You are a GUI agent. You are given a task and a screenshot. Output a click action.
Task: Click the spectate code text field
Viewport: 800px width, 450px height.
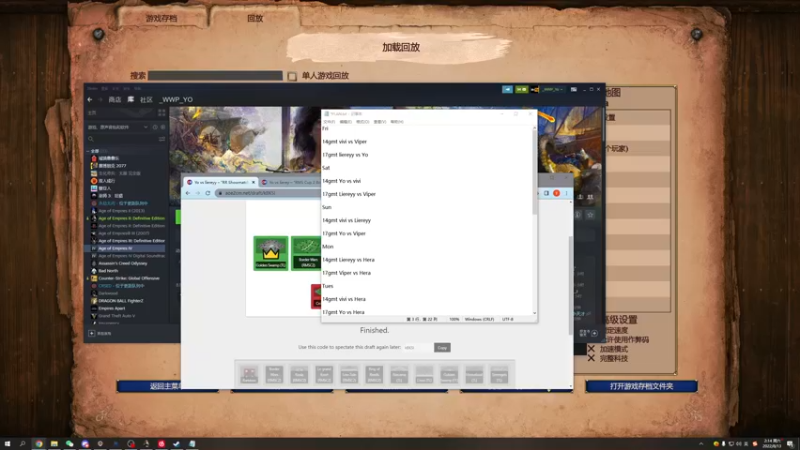pyautogui.click(x=417, y=347)
